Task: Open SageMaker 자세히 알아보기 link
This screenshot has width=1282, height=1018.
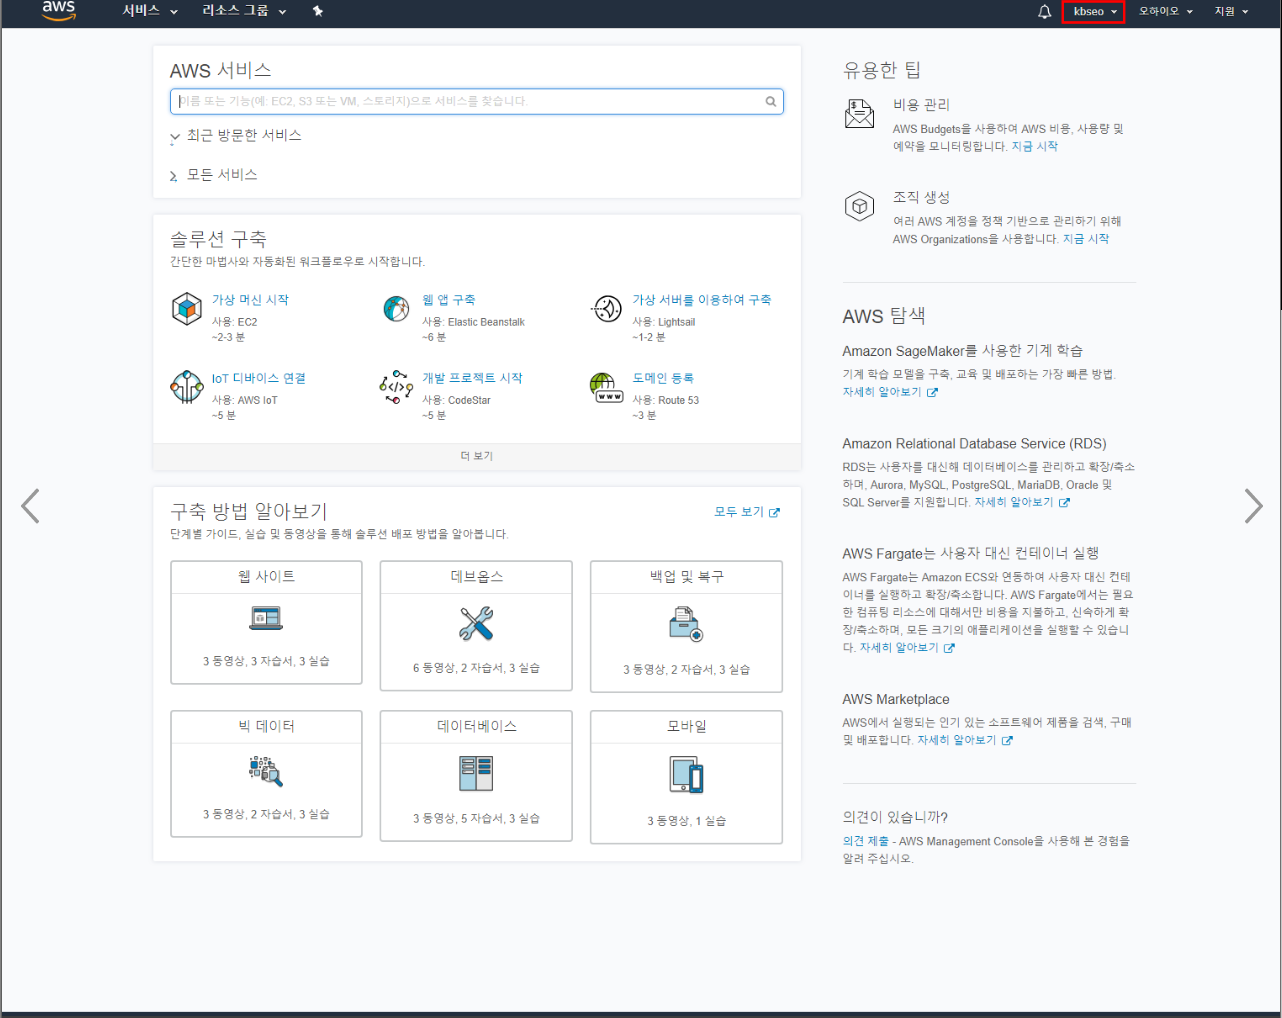Action: (x=890, y=392)
